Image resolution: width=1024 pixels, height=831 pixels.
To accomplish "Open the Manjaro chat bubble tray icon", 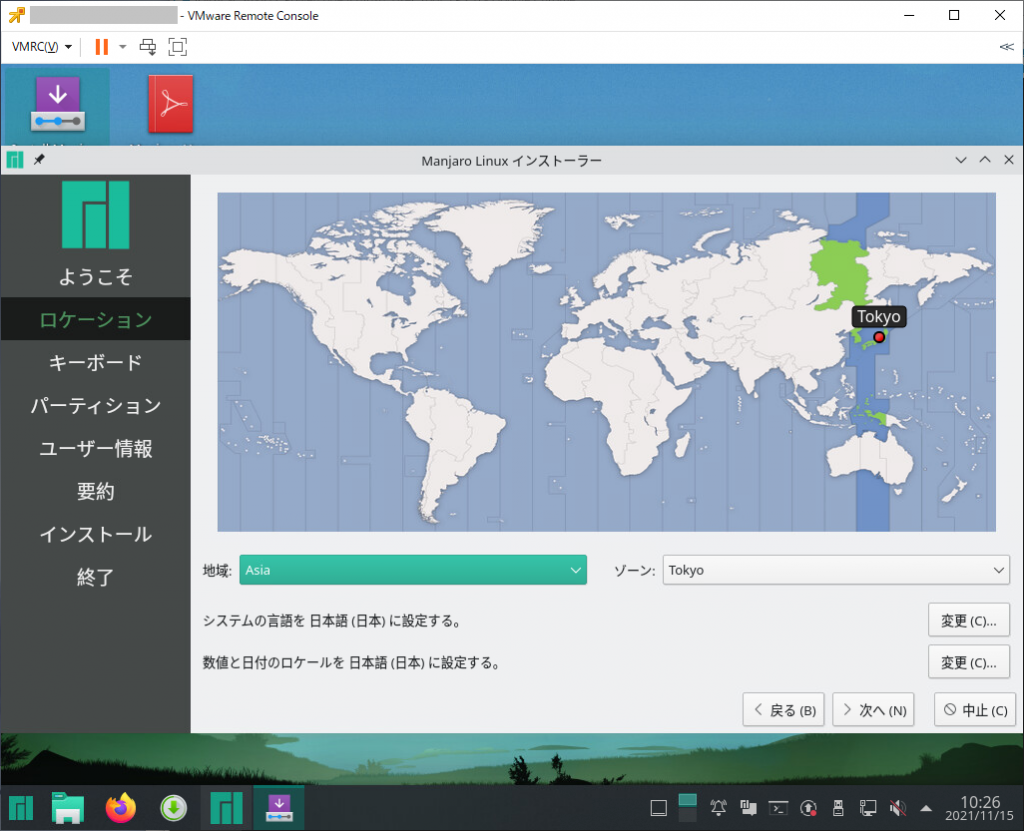I will [x=748, y=808].
